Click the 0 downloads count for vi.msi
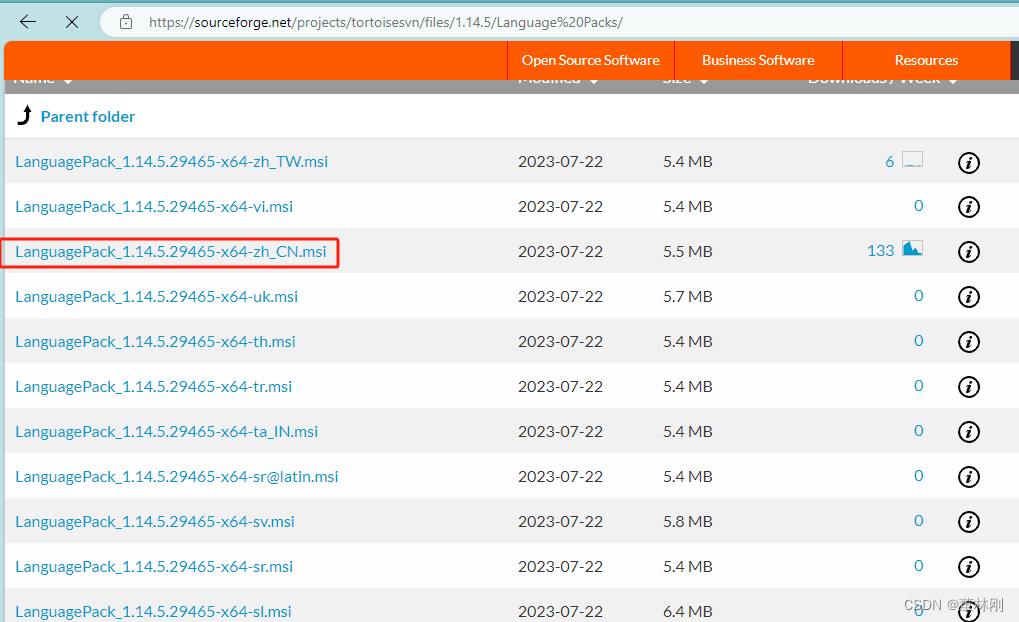This screenshot has height=622, width=1019. point(918,205)
